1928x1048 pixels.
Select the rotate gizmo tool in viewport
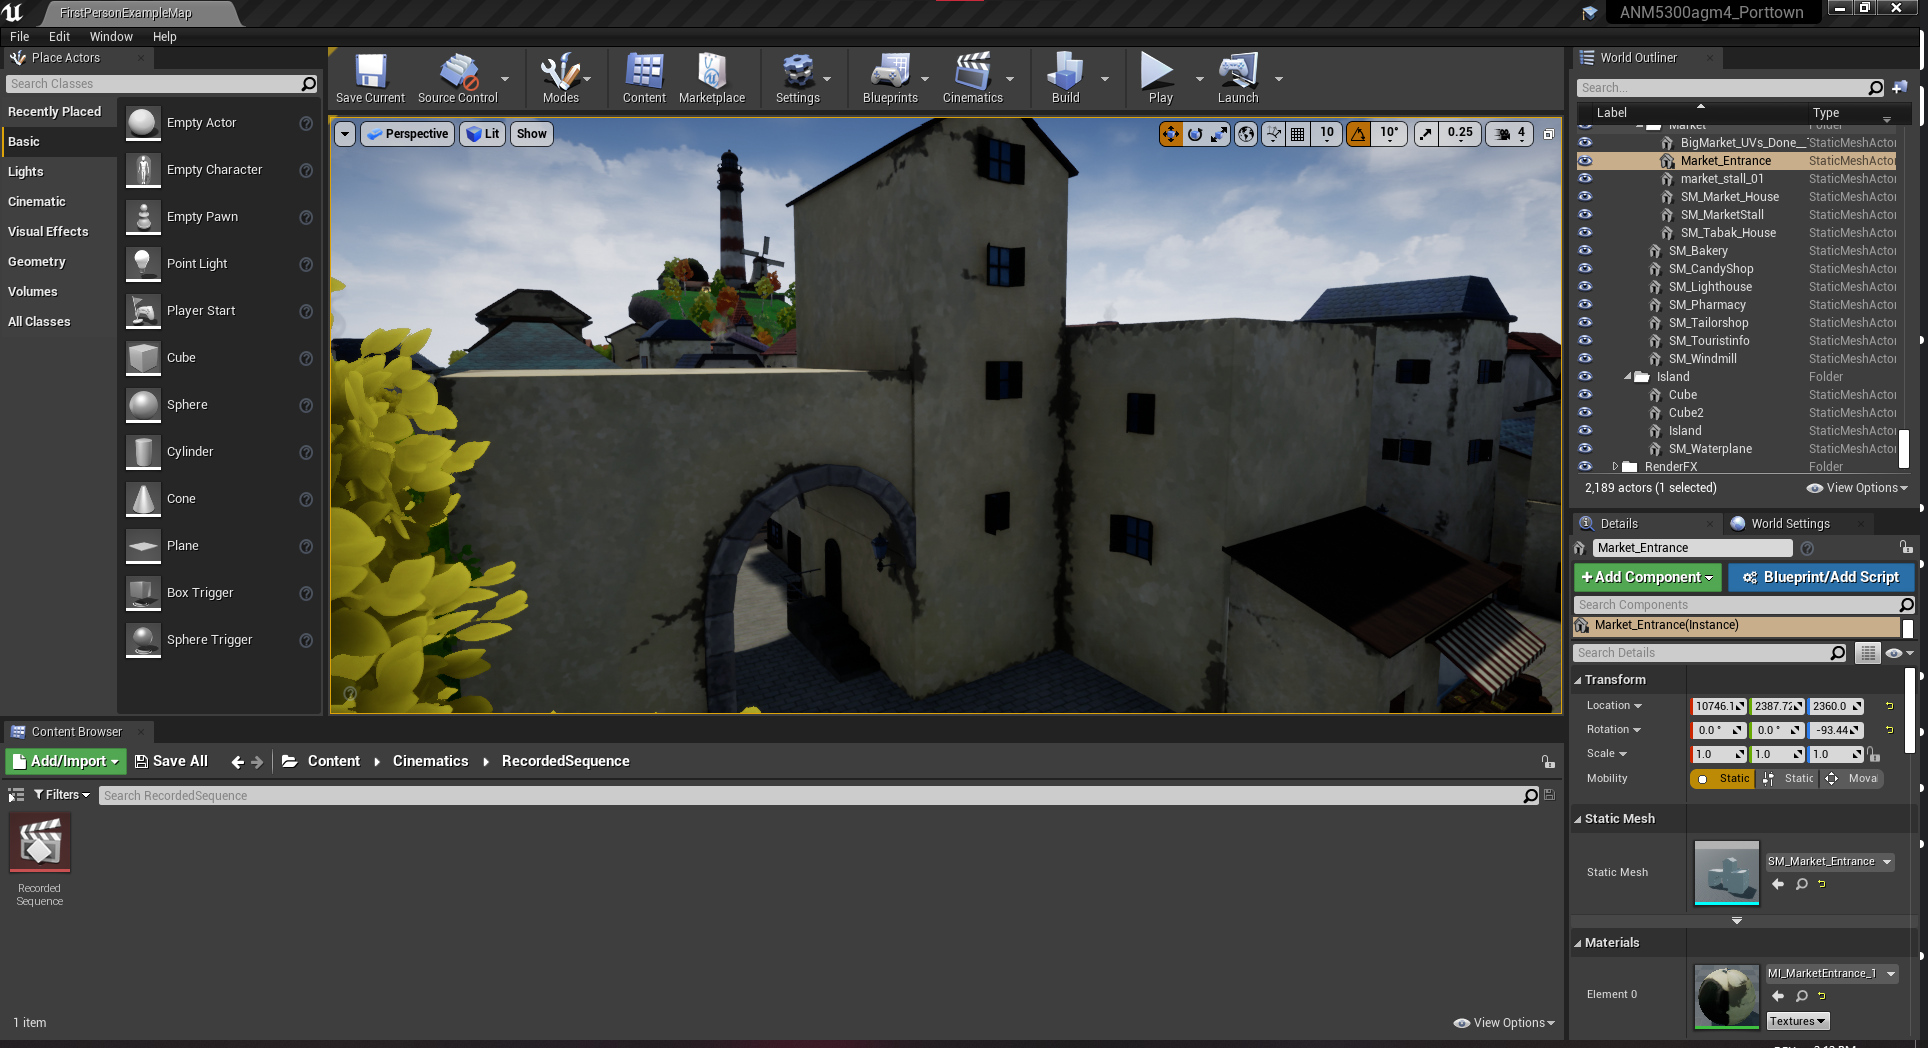[1195, 134]
